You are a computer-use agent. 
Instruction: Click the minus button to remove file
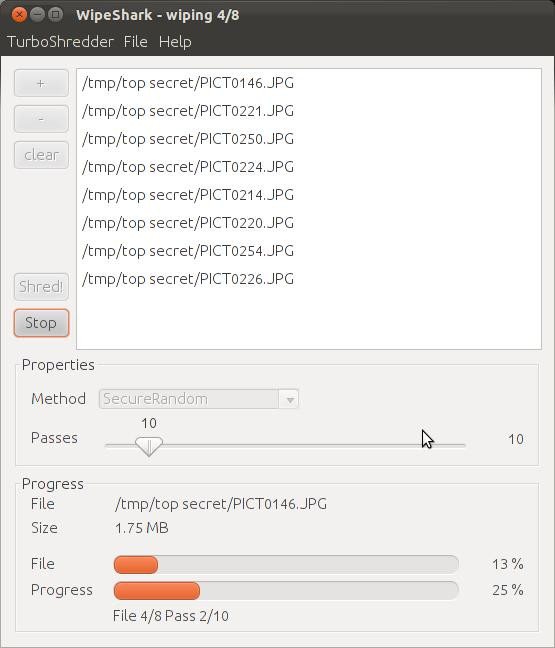[x=41, y=119]
